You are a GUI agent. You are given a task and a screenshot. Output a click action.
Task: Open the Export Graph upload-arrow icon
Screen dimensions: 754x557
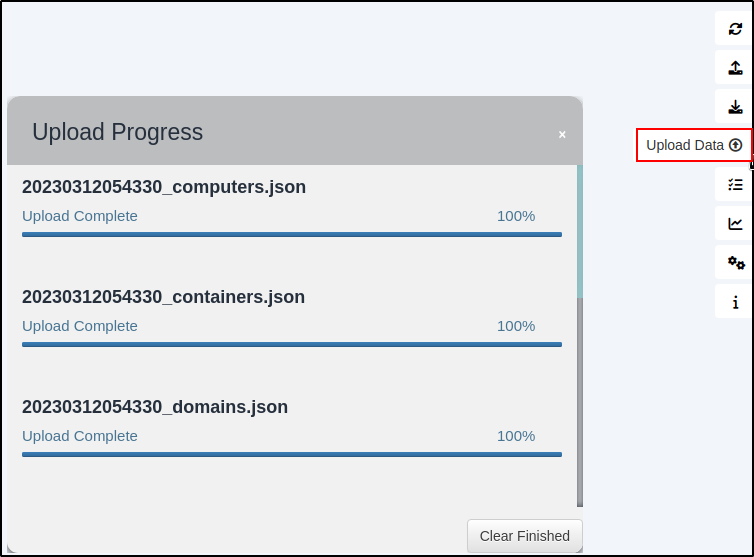coord(735,68)
